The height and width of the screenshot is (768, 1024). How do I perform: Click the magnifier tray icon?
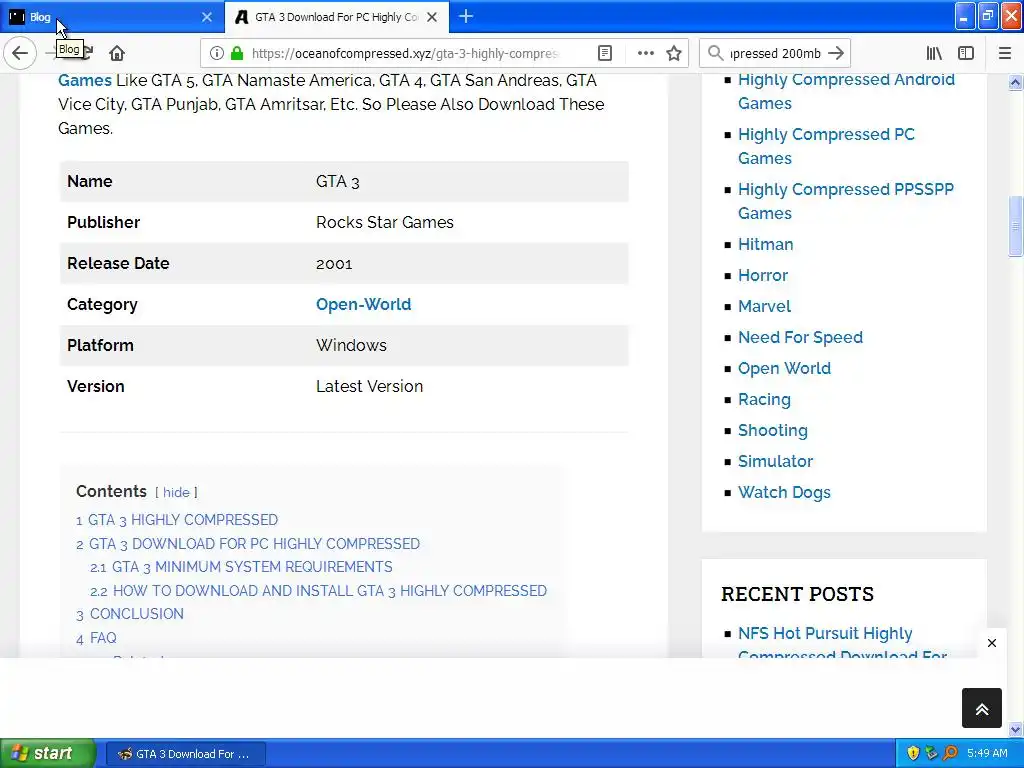tap(950, 753)
